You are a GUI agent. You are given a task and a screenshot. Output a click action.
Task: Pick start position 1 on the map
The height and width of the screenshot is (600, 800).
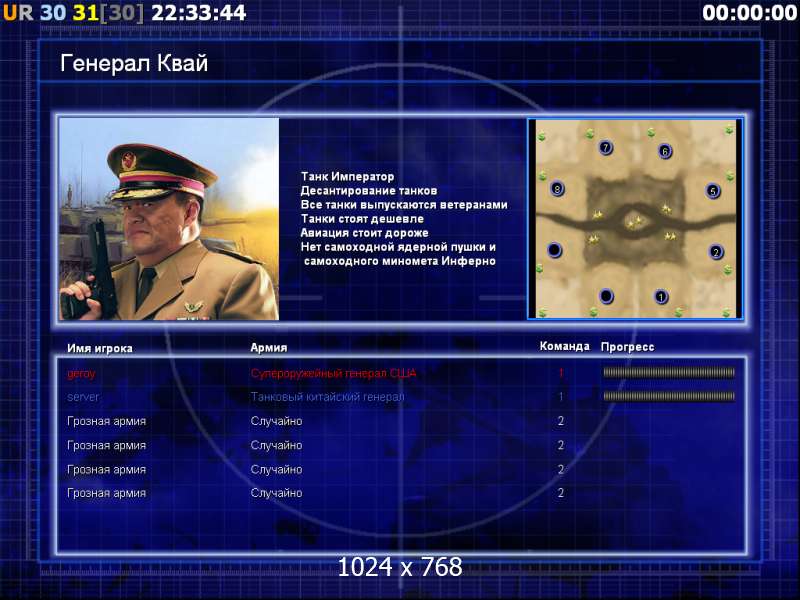661,296
